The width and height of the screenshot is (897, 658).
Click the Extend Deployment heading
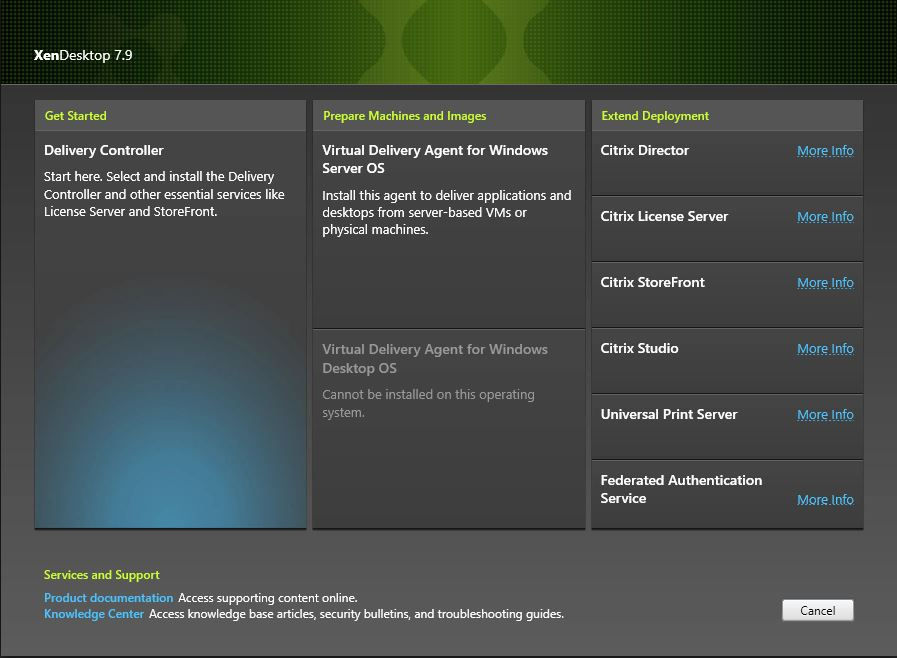(x=655, y=116)
